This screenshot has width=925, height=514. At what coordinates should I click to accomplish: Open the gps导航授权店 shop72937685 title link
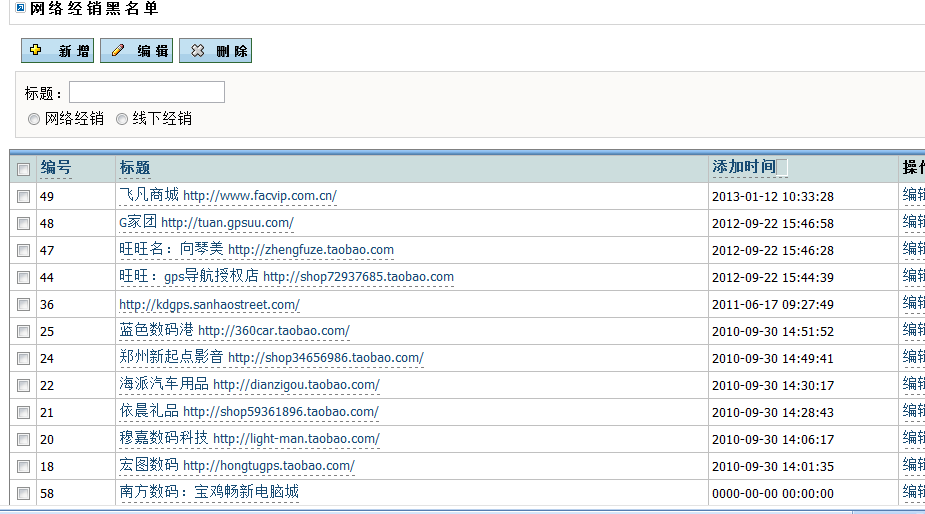pyautogui.click(x=287, y=276)
